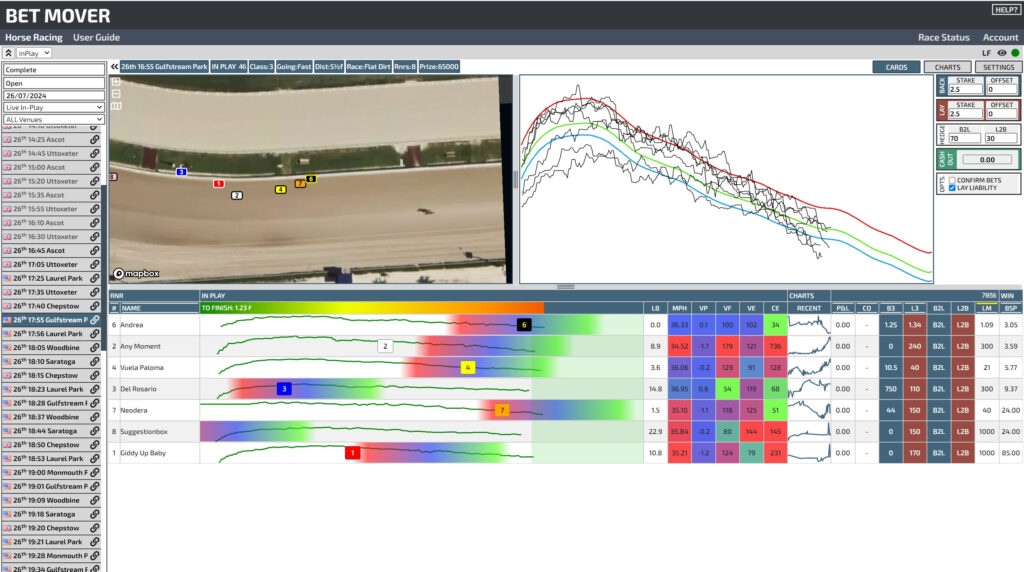Viewport: 1024px width, 572px height.
Task: Click B2L button for Andrea
Action: tap(938, 325)
